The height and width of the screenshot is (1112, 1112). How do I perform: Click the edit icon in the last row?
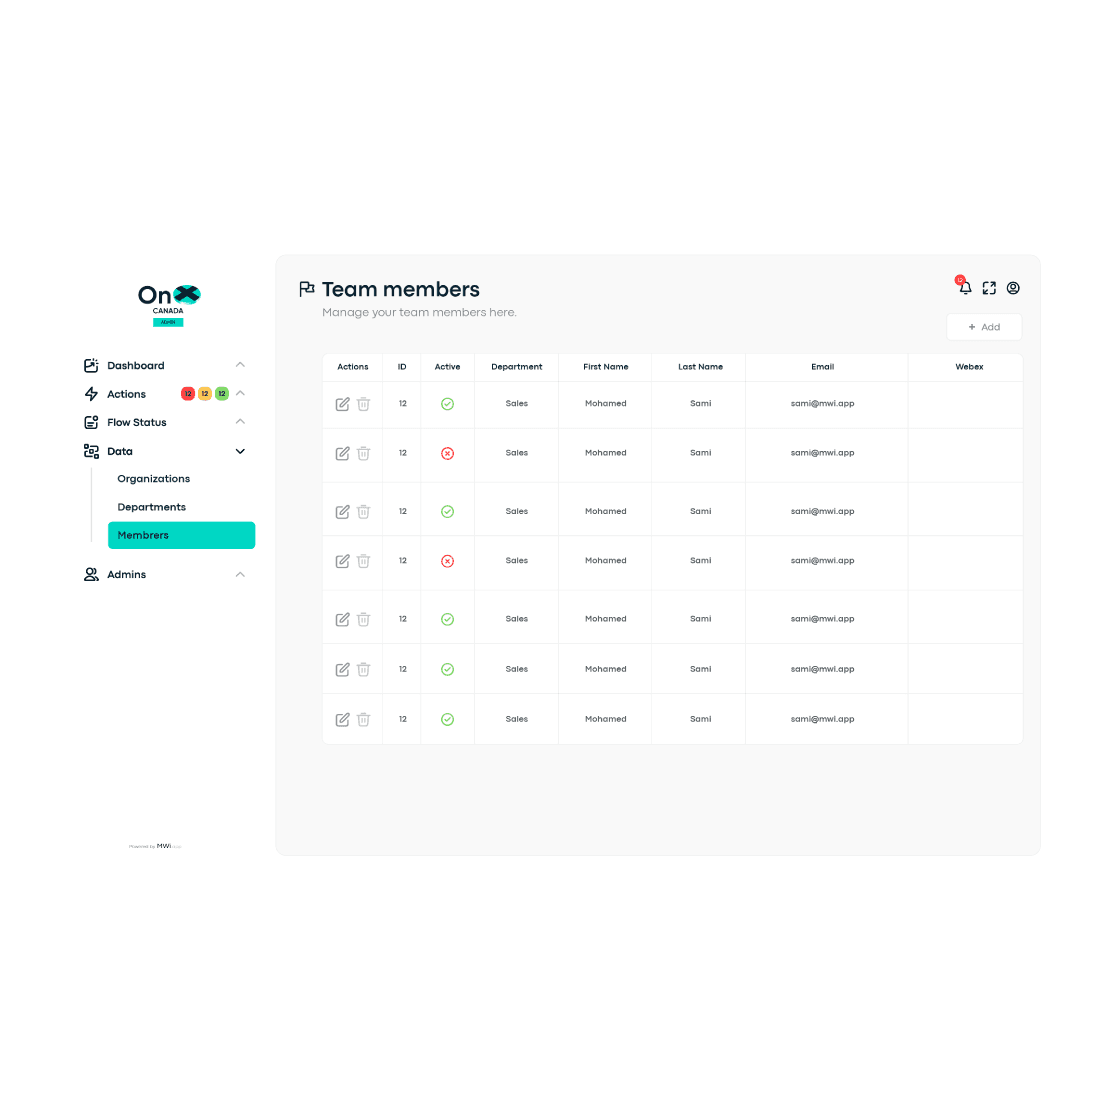[342, 720]
